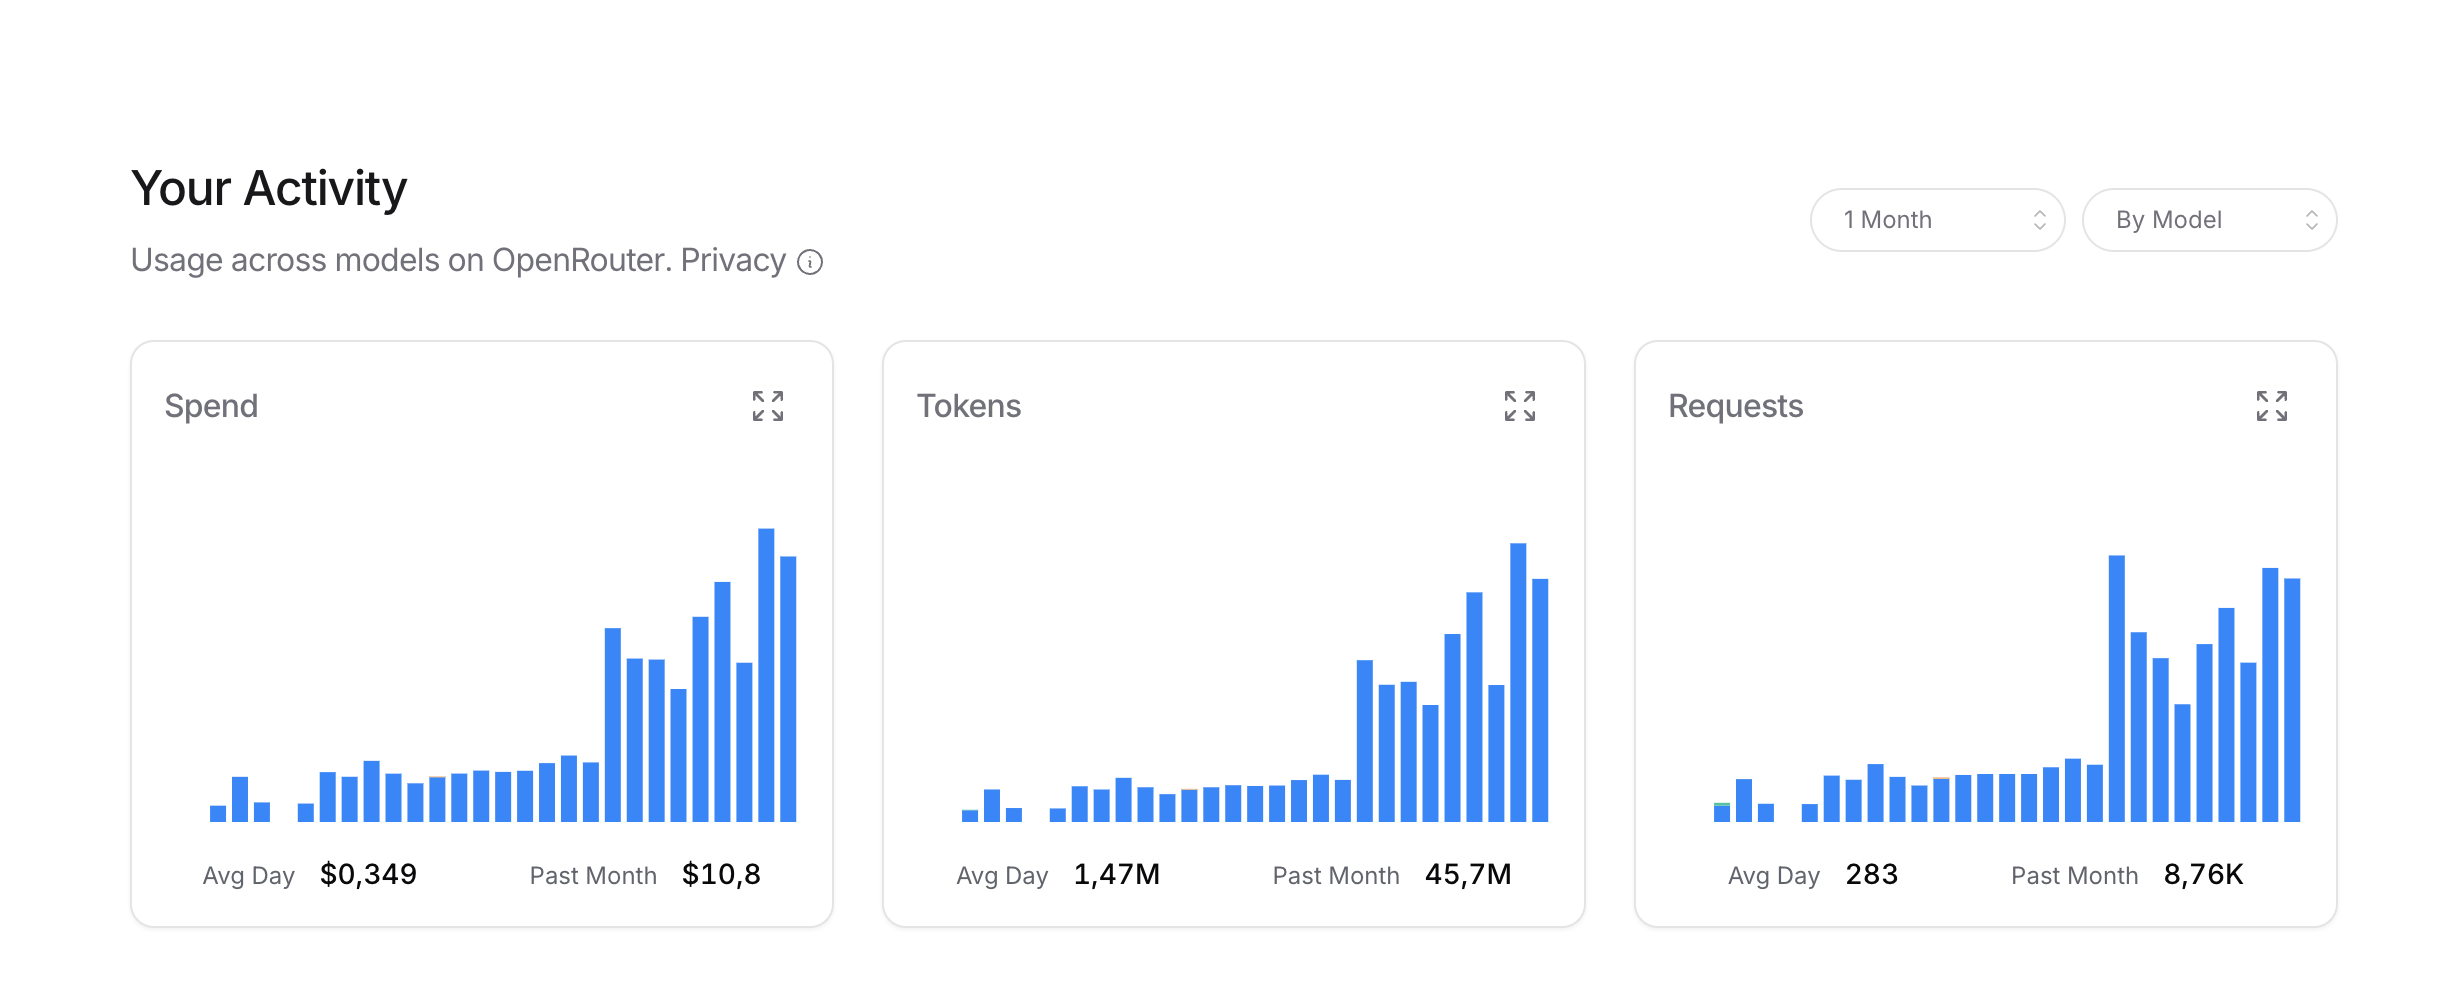Screen dimensions: 2438x994
Task: Click the tallest bar in Tokens chart
Action: point(1518,682)
